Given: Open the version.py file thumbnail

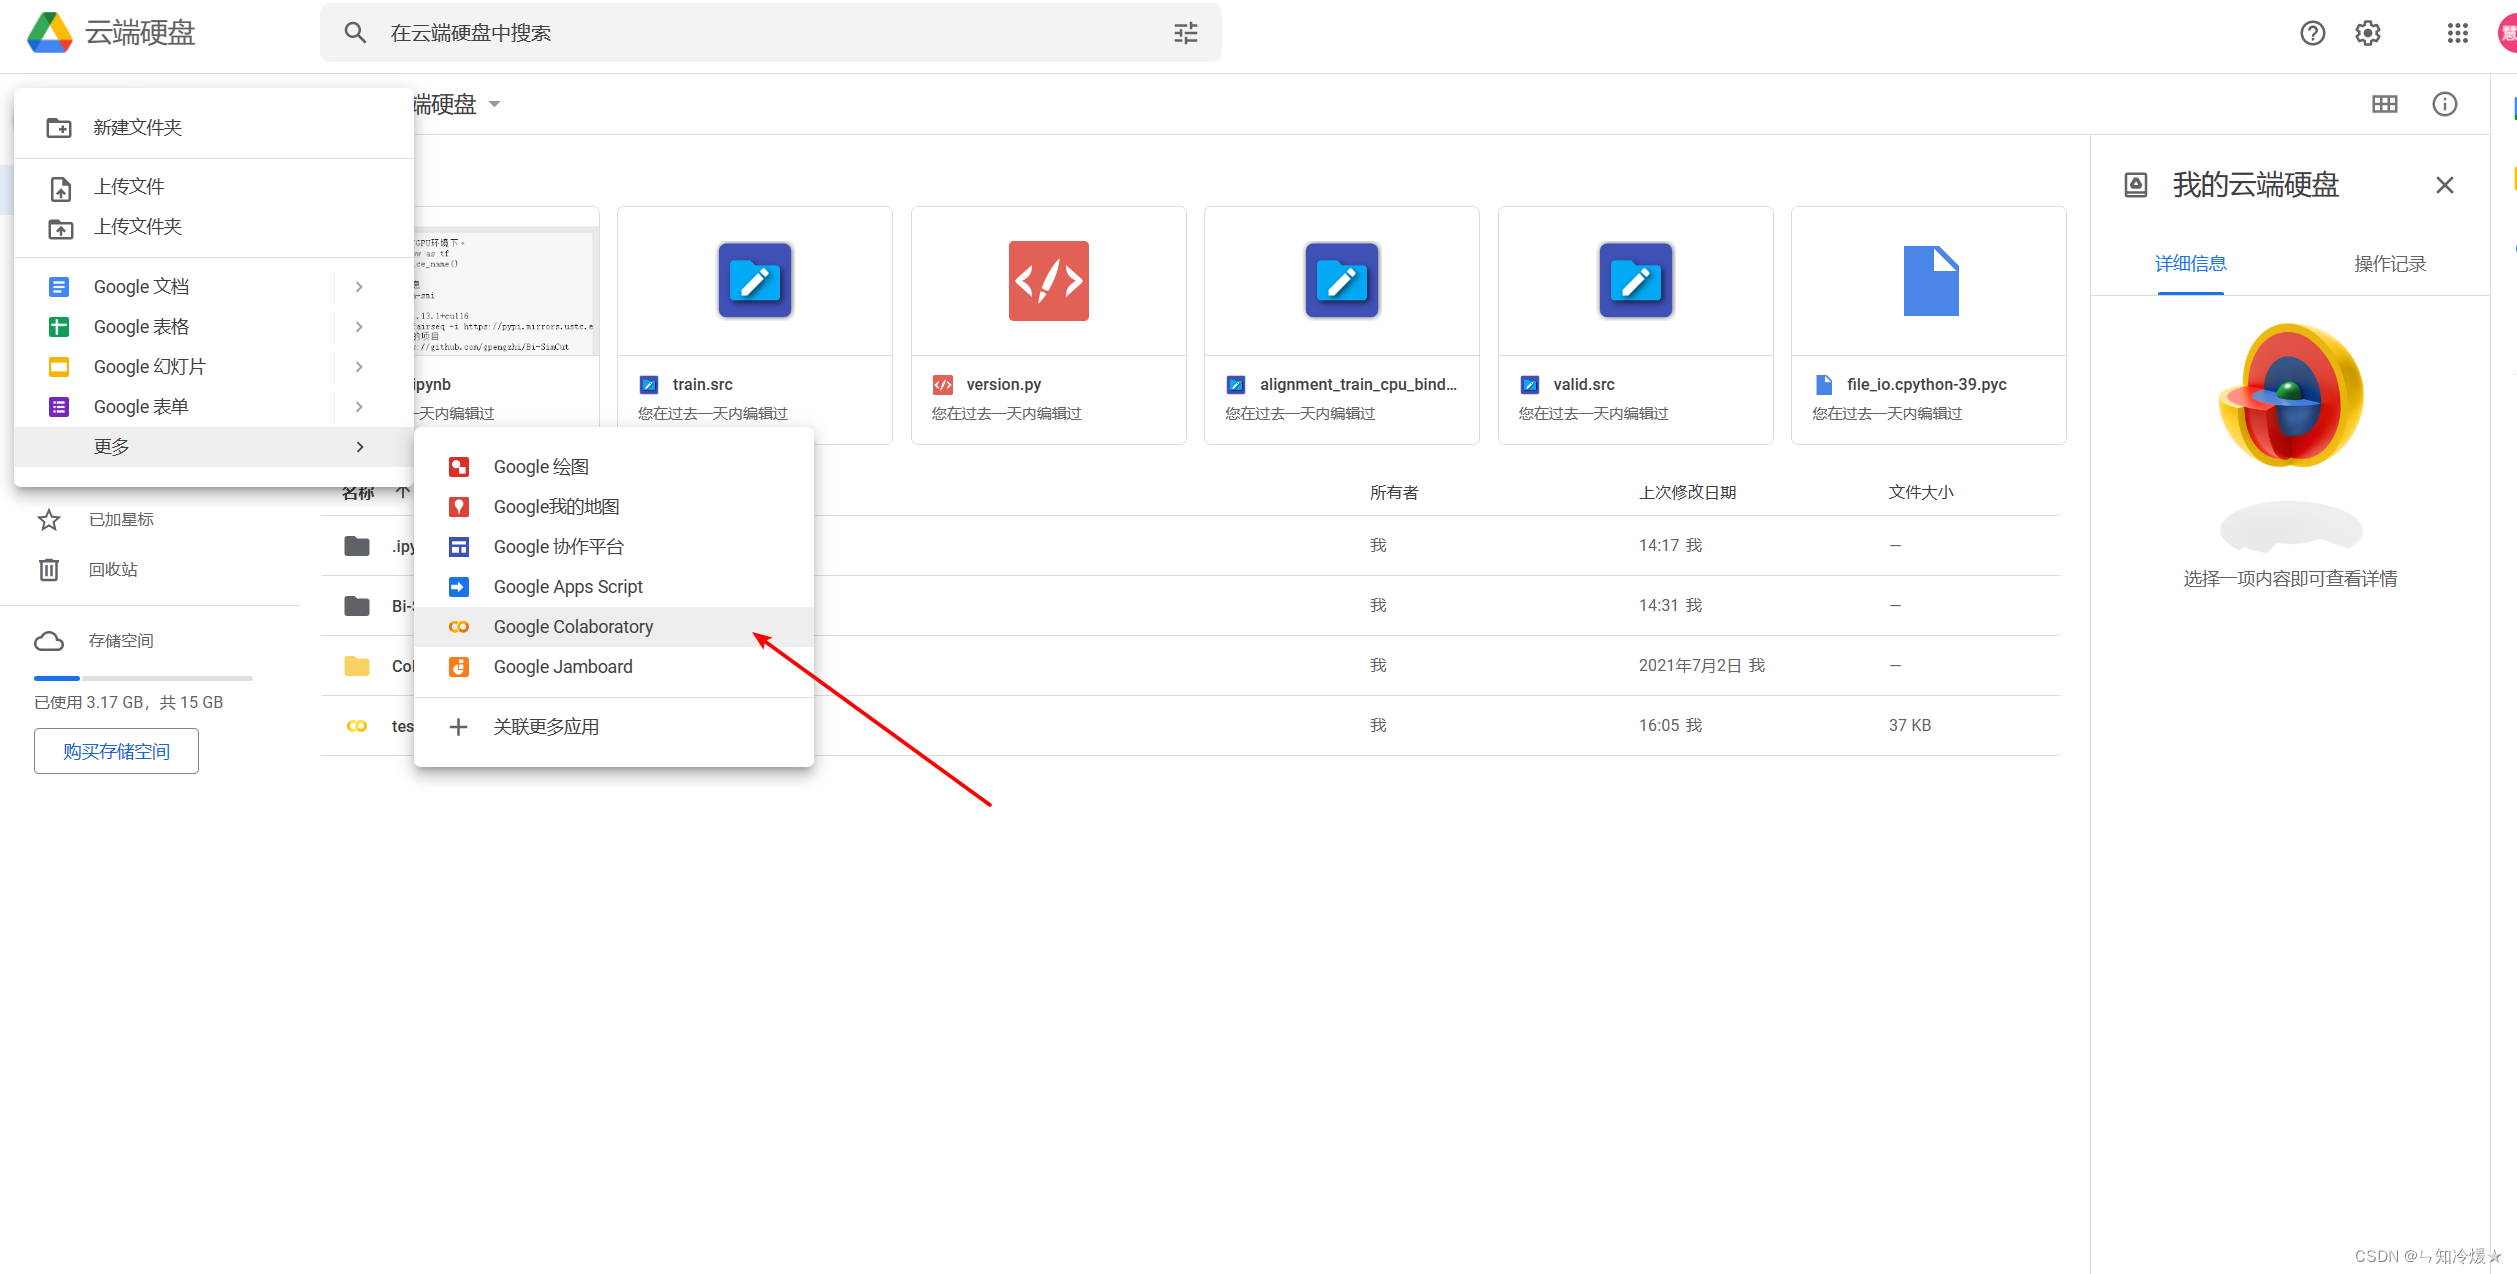Looking at the screenshot, I should point(1048,282).
